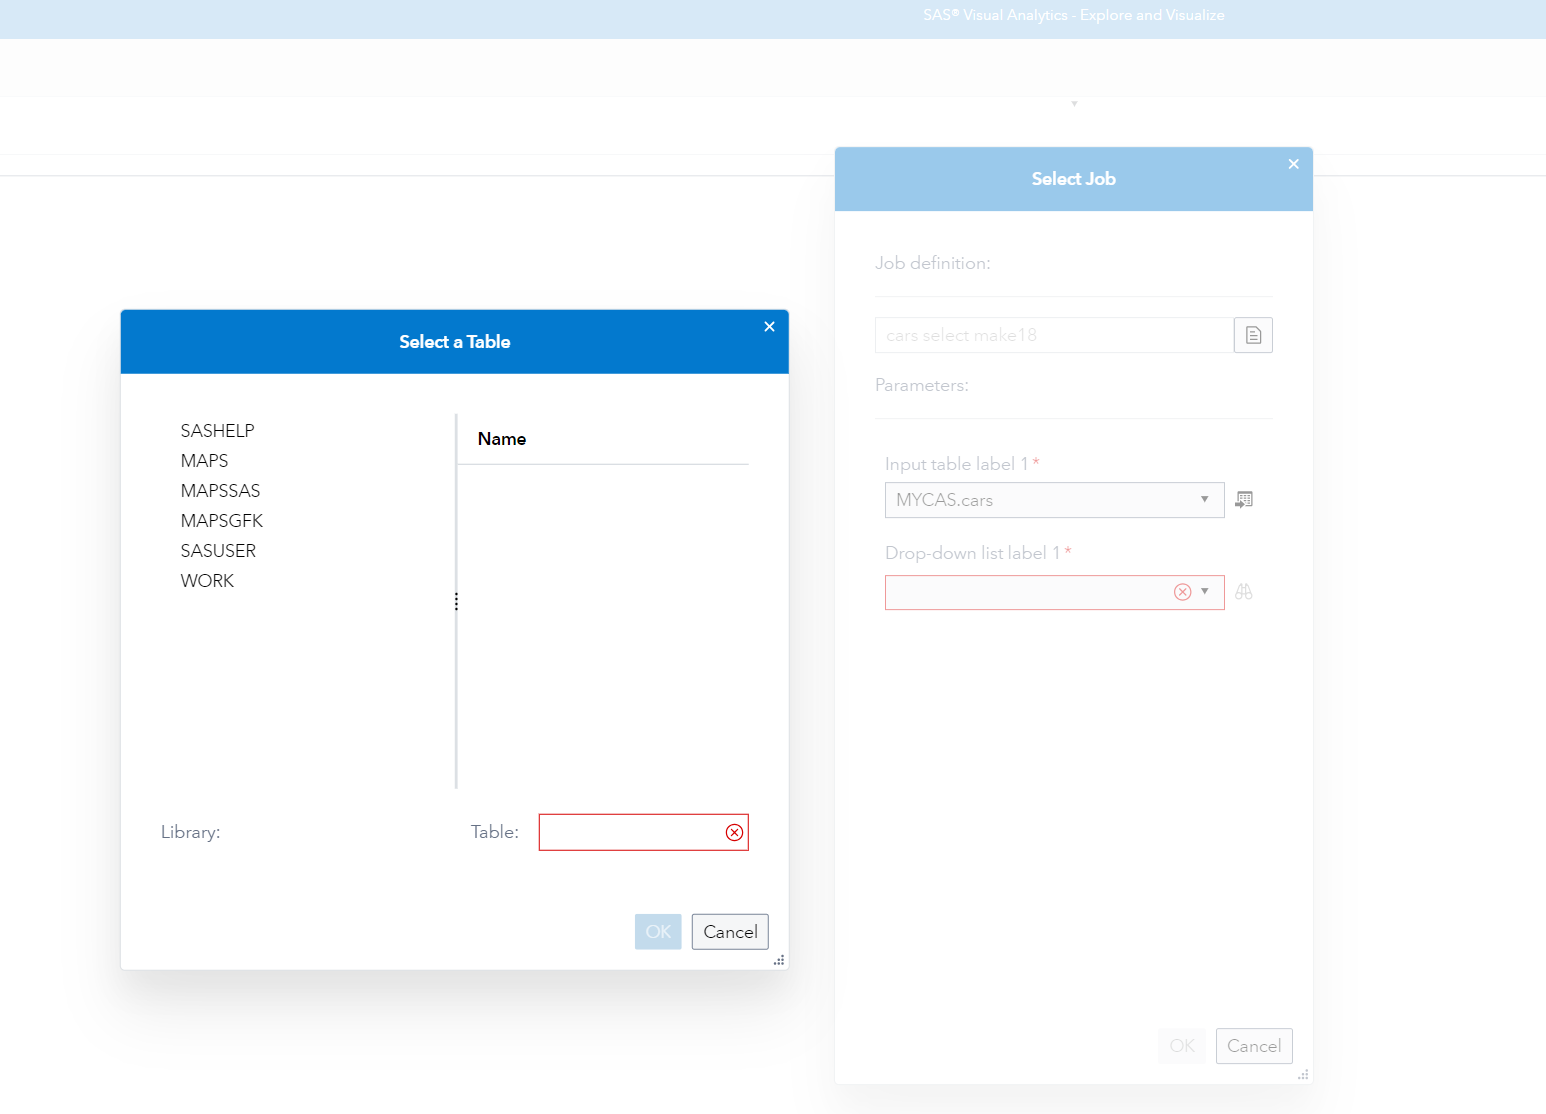Viewport: 1546px width, 1114px height.
Task: Open the job definition file browser icon
Action: point(1253,335)
